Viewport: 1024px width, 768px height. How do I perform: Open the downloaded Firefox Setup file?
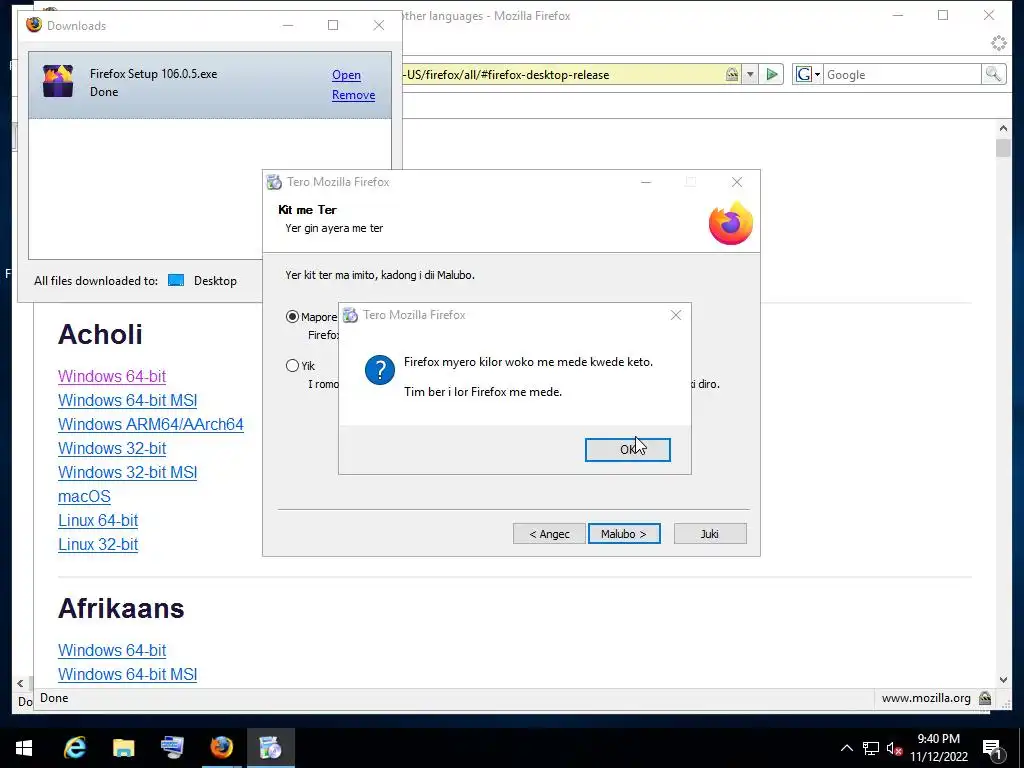346,75
